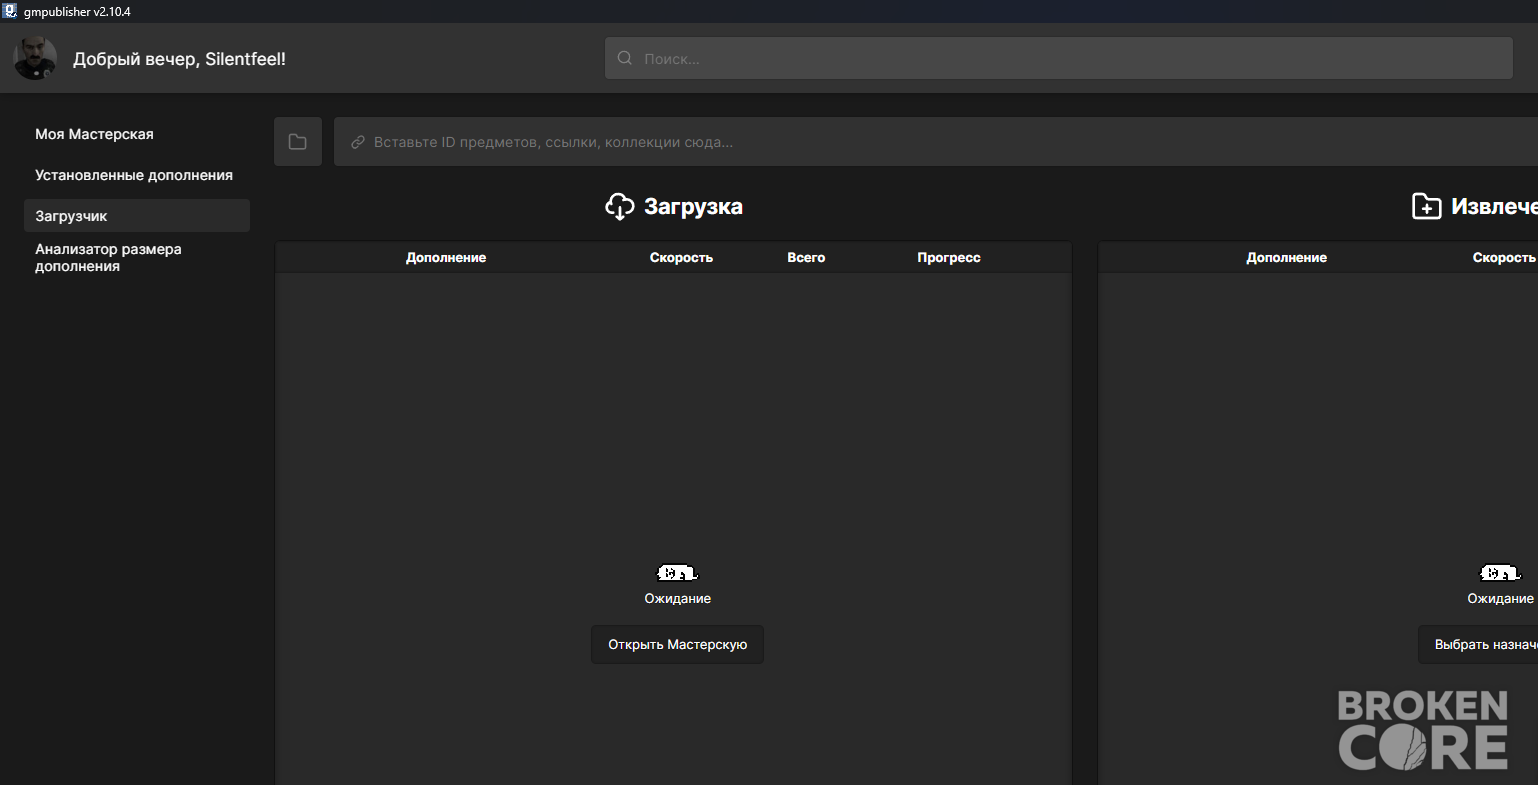Focus the Вставьте ID предметов input field
The width and height of the screenshot is (1538, 785).
point(936,142)
